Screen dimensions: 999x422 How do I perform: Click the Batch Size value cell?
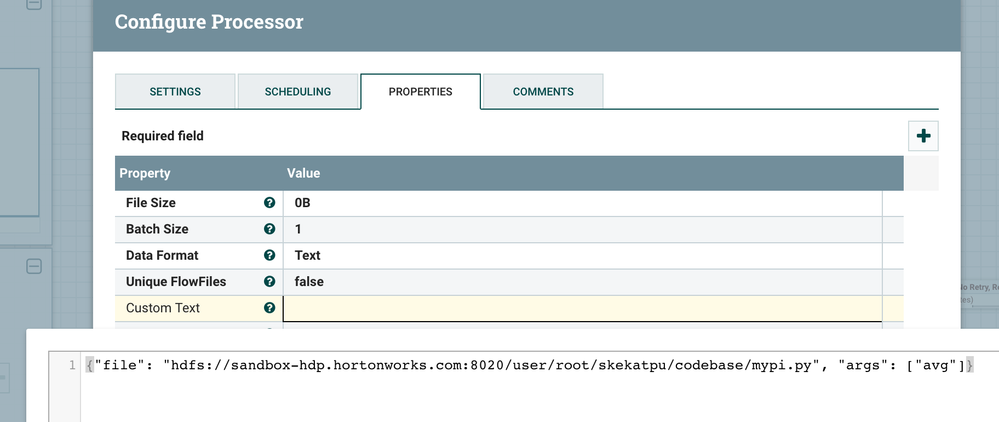[582, 229]
